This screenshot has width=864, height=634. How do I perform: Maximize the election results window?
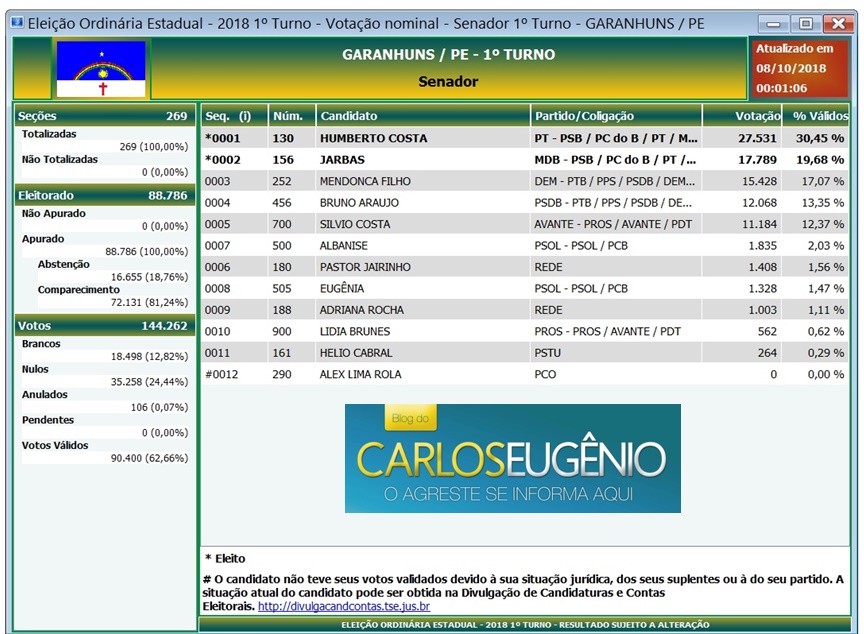(805, 24)
